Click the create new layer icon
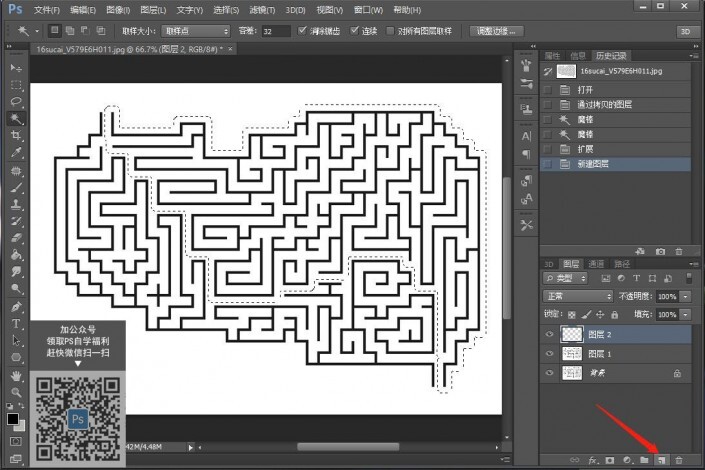705x470 pixels. [660, 459]
